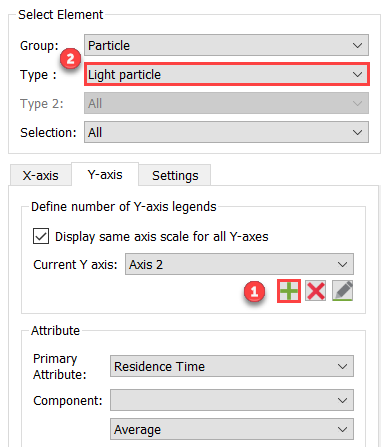
Task: Click the red step marker numbered 1
Action: click(x=254, y=292)
